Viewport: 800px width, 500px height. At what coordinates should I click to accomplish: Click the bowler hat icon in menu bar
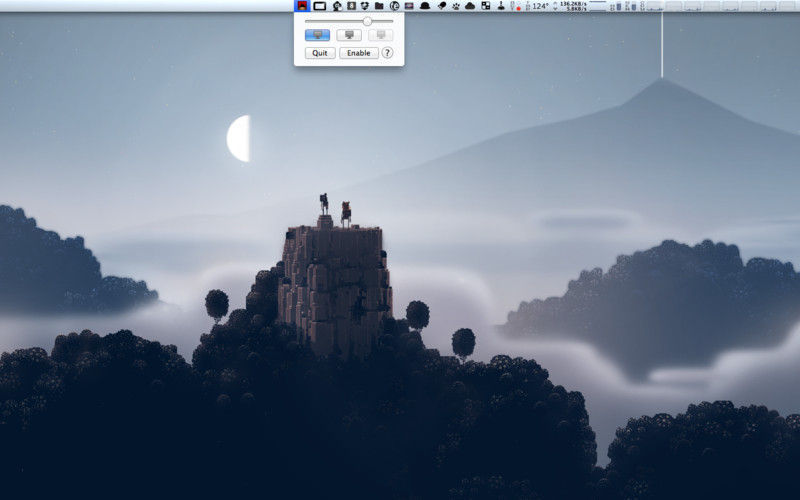tap(424, 6)
